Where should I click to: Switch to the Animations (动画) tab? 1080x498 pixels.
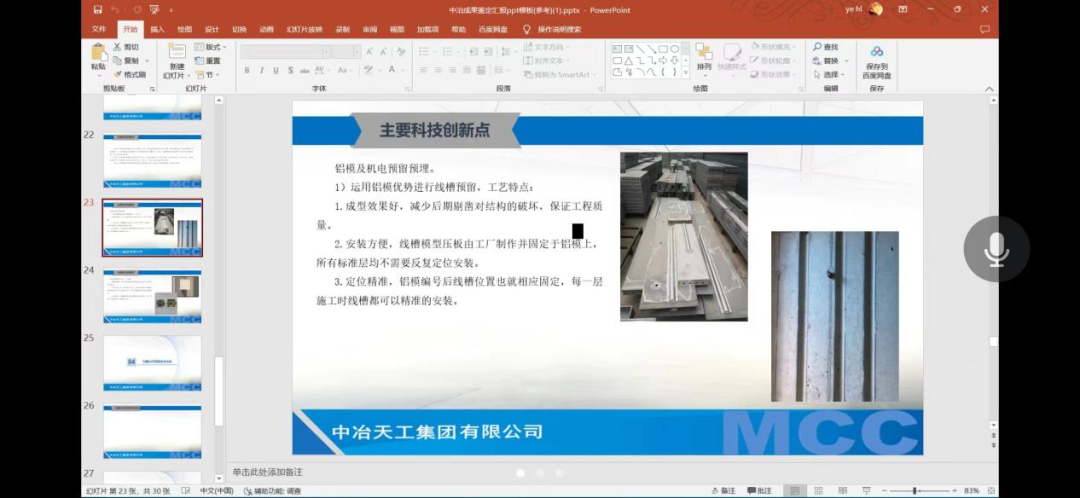tap(267, 29)
